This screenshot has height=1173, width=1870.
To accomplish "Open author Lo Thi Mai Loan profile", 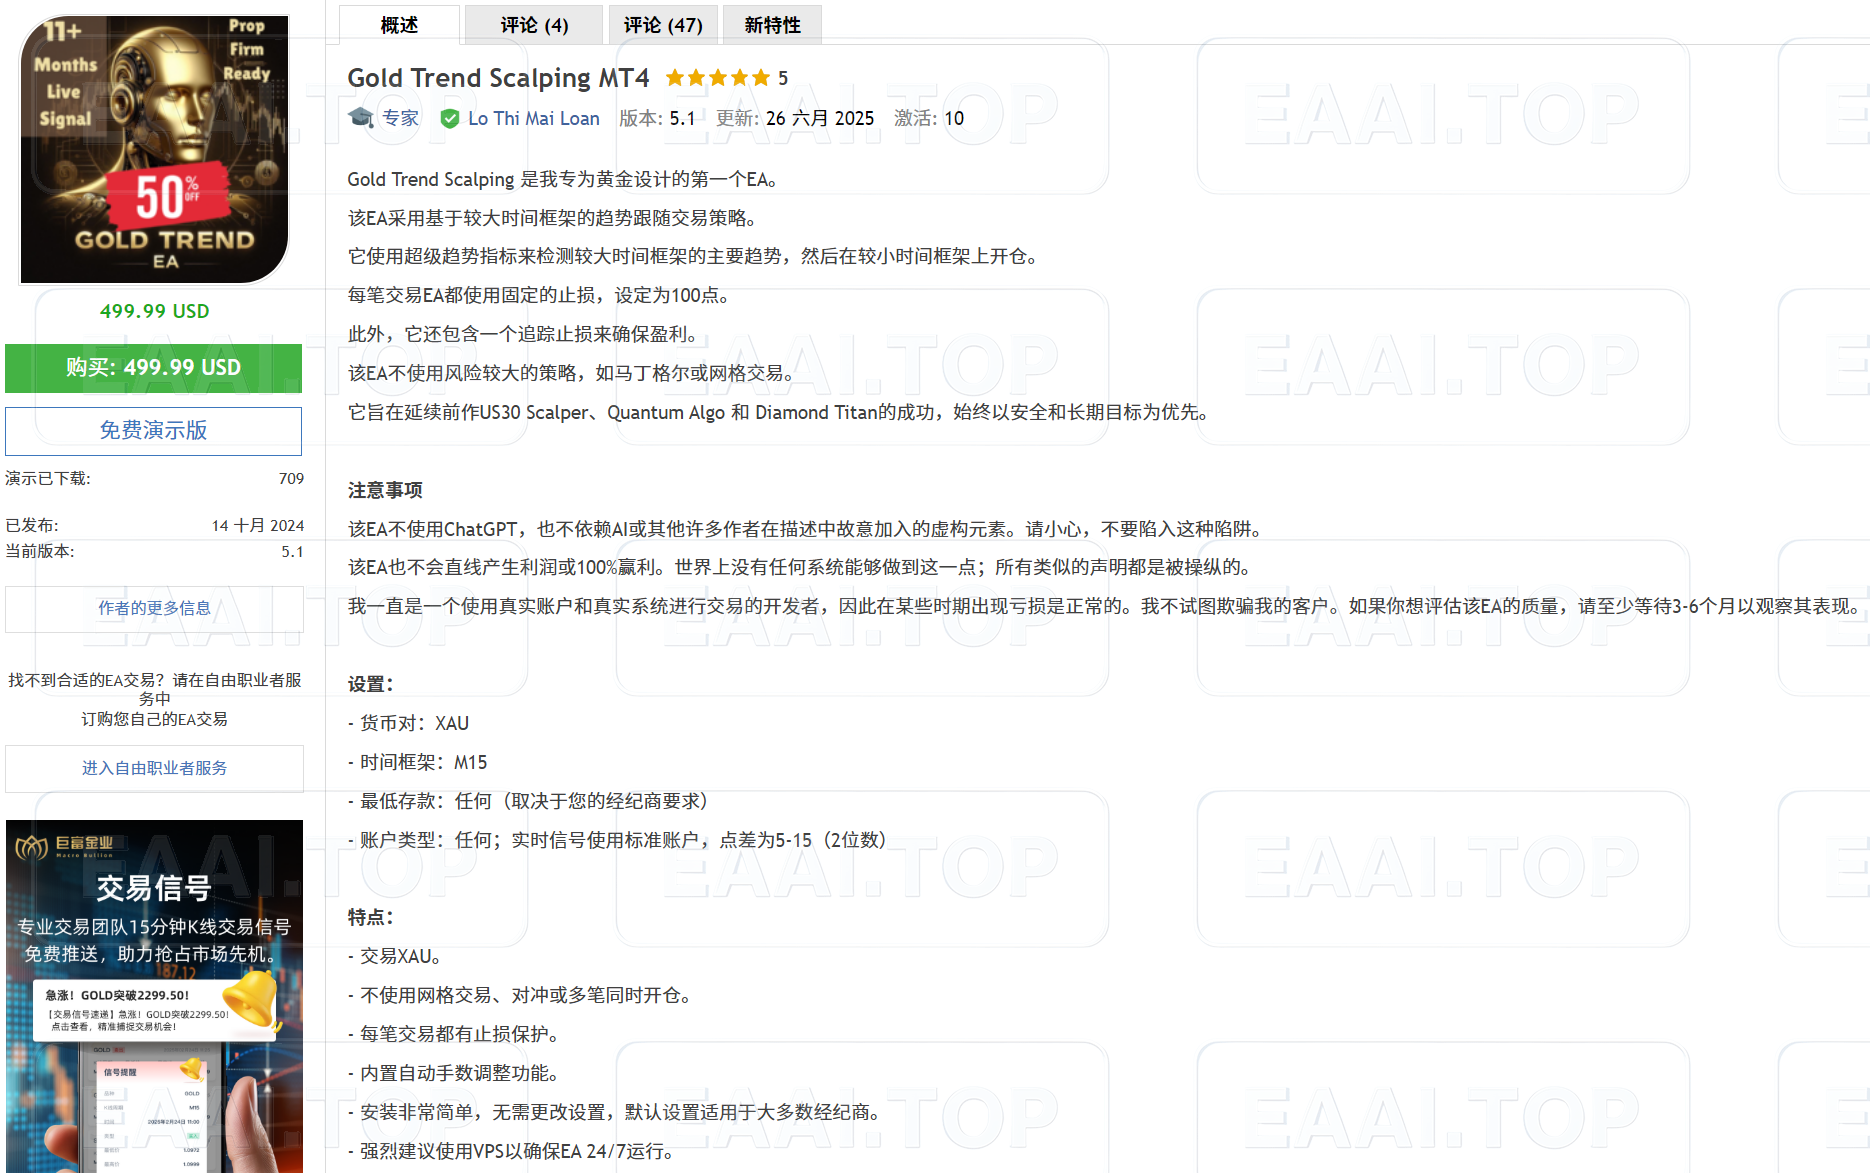I will click(534, 119).
